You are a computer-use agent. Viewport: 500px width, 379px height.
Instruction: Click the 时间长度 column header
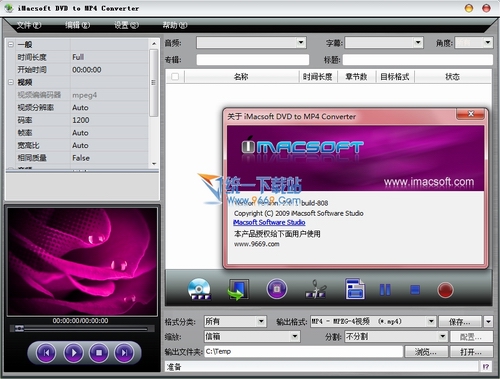318,77
